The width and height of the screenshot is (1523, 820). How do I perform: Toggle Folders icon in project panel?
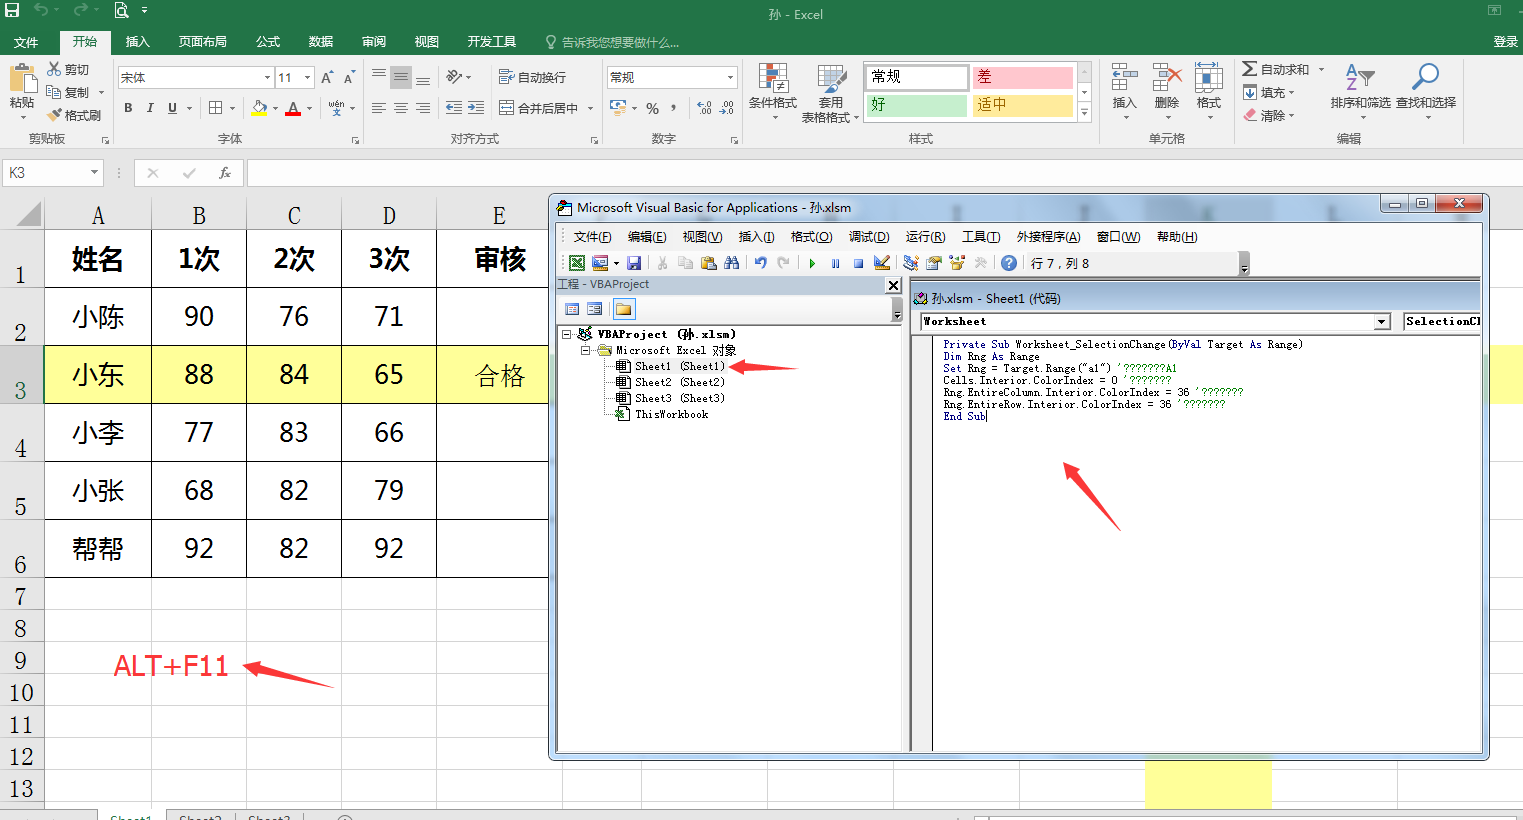624,309
